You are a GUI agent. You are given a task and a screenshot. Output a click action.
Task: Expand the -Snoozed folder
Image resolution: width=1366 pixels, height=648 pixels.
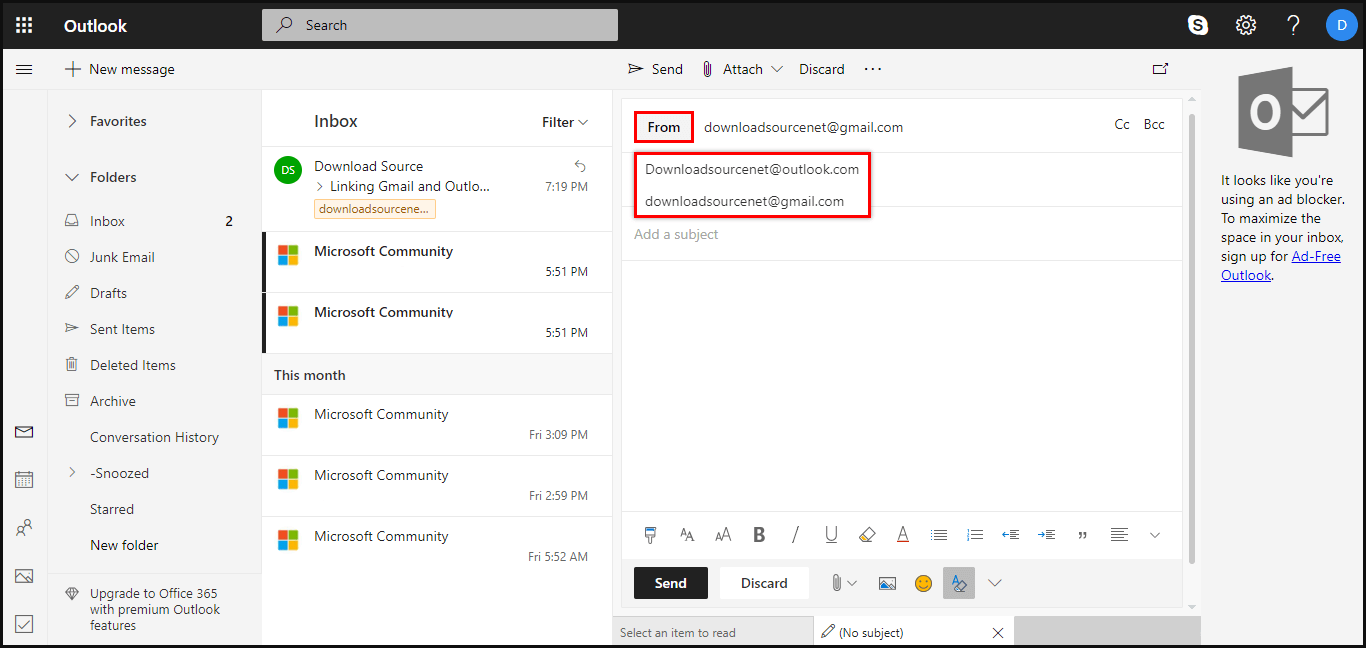(72, 473)
